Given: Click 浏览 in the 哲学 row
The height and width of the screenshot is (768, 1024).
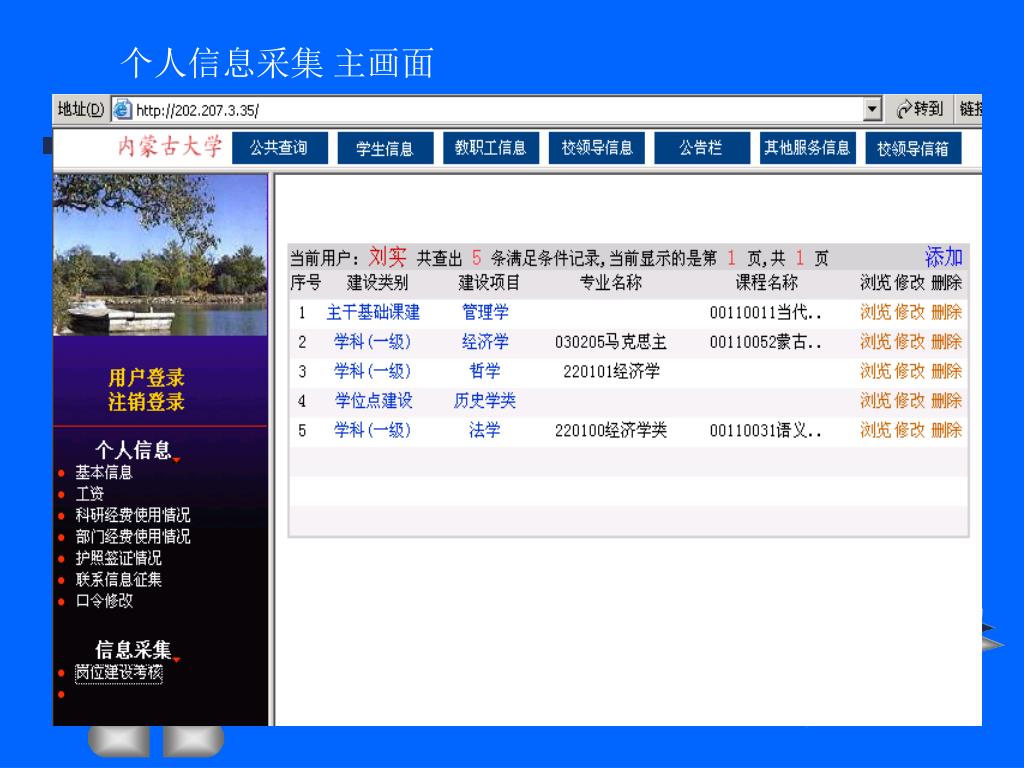Looking at the screenshot, I should [x=875, y=371].
